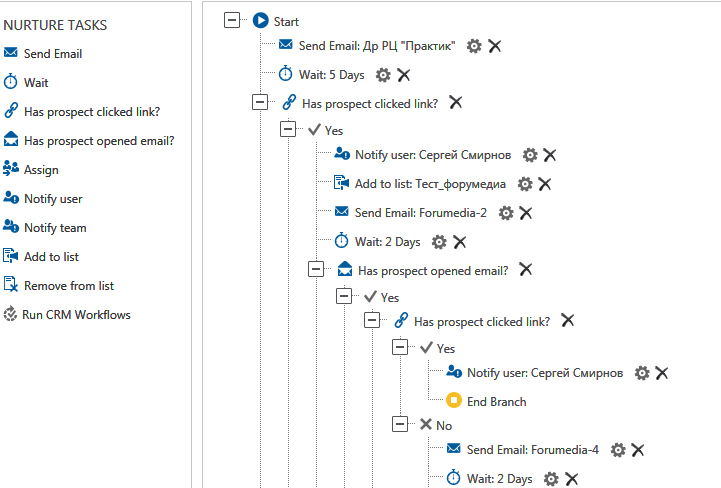Open settings for Add to list: Тест_форумедиа
Screen dimensions: 721x488
(525, 184)
